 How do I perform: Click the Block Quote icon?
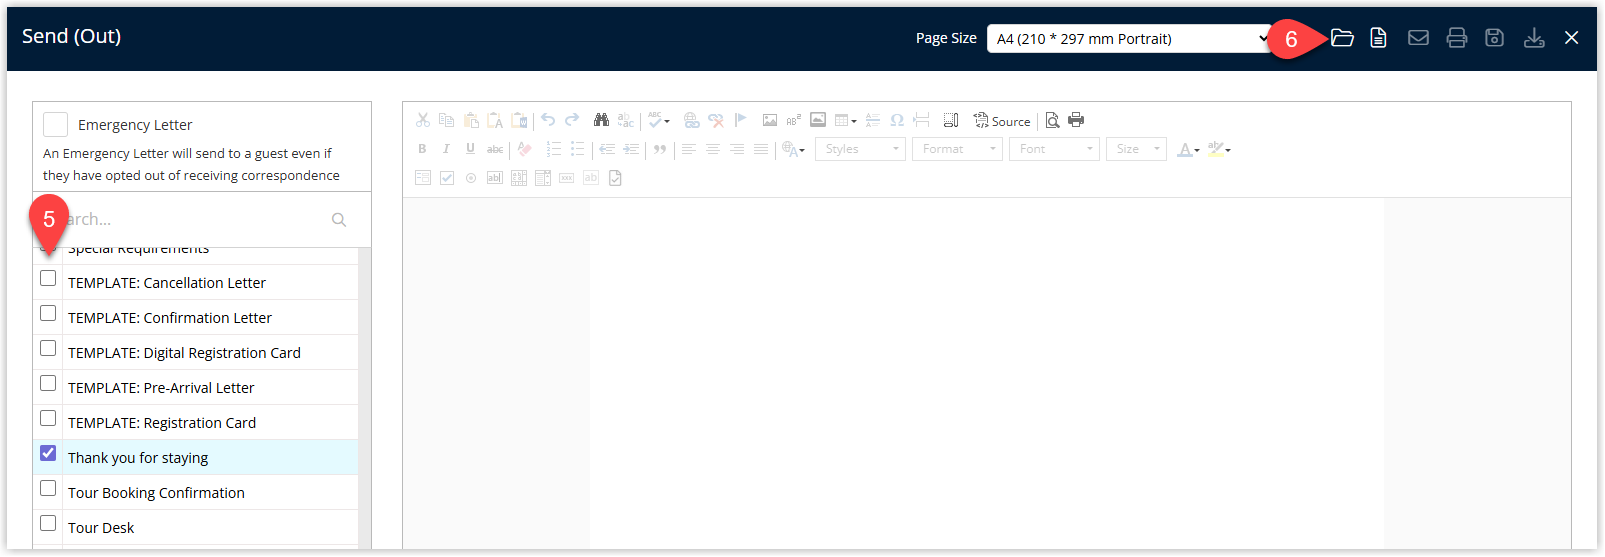tap(660, 149)
